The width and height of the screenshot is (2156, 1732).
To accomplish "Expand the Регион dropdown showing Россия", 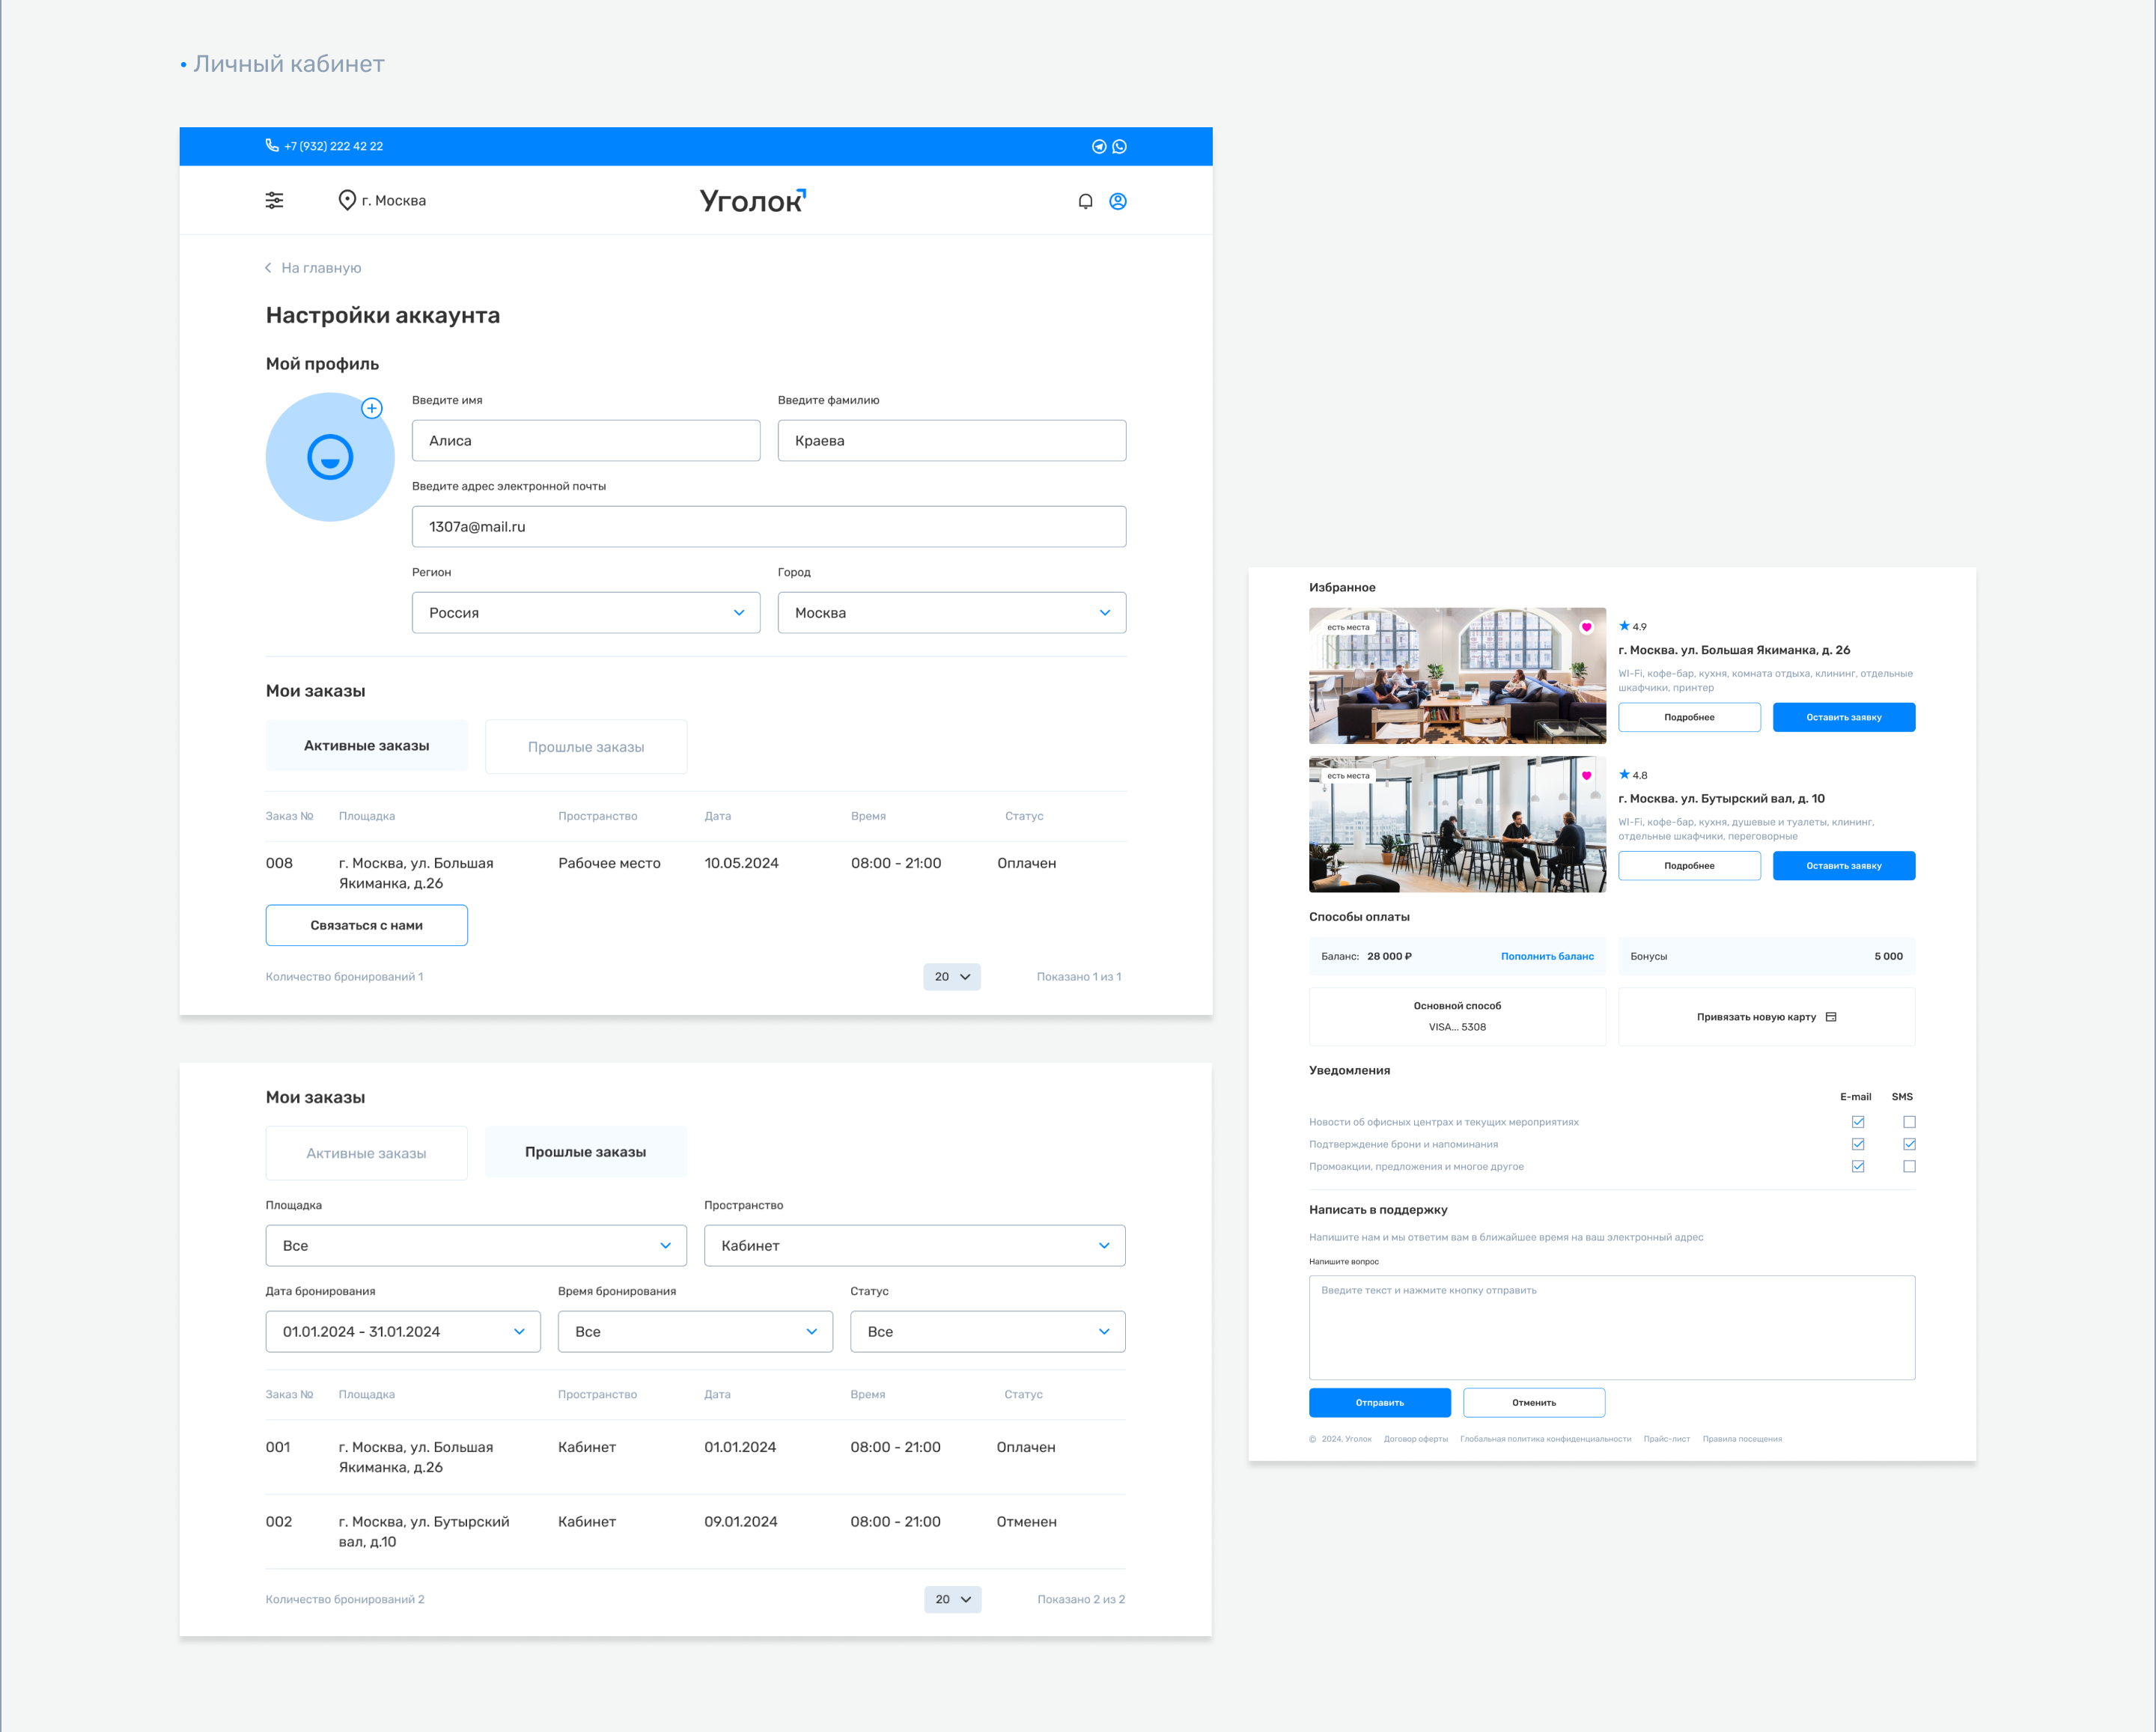I will (586, 612).
